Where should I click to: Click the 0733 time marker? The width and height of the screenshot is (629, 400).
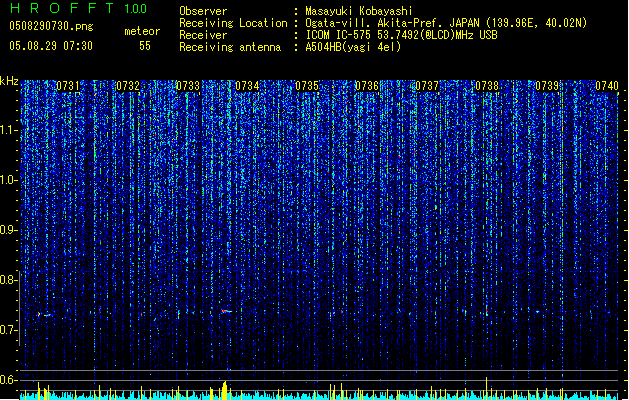tap(188, 86)
